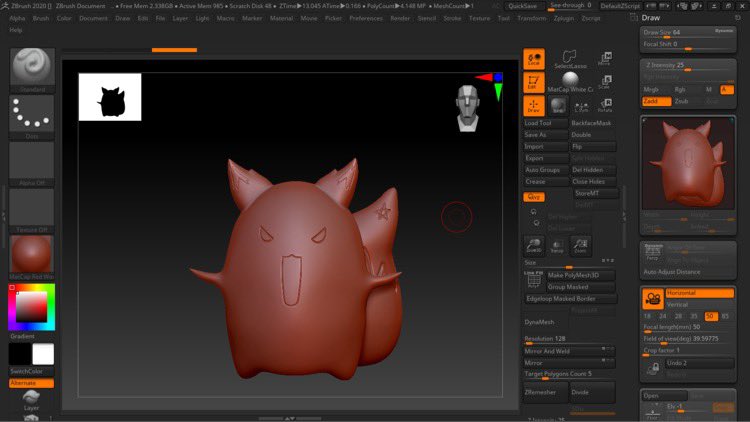Toggle the Edit mode icon
The image size is (750, 422).
coord(534,83)
